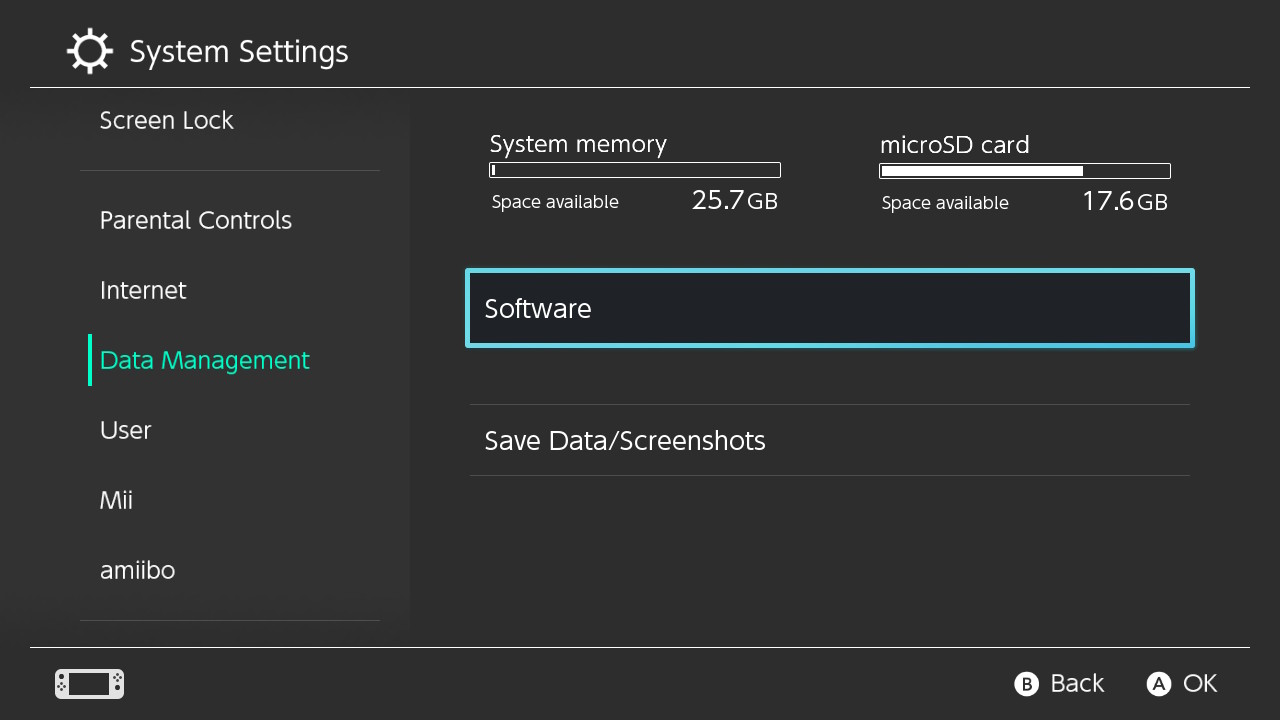Choose Mii from the sidebar
Screen dimensions: 1280x720
coord(116,500)
